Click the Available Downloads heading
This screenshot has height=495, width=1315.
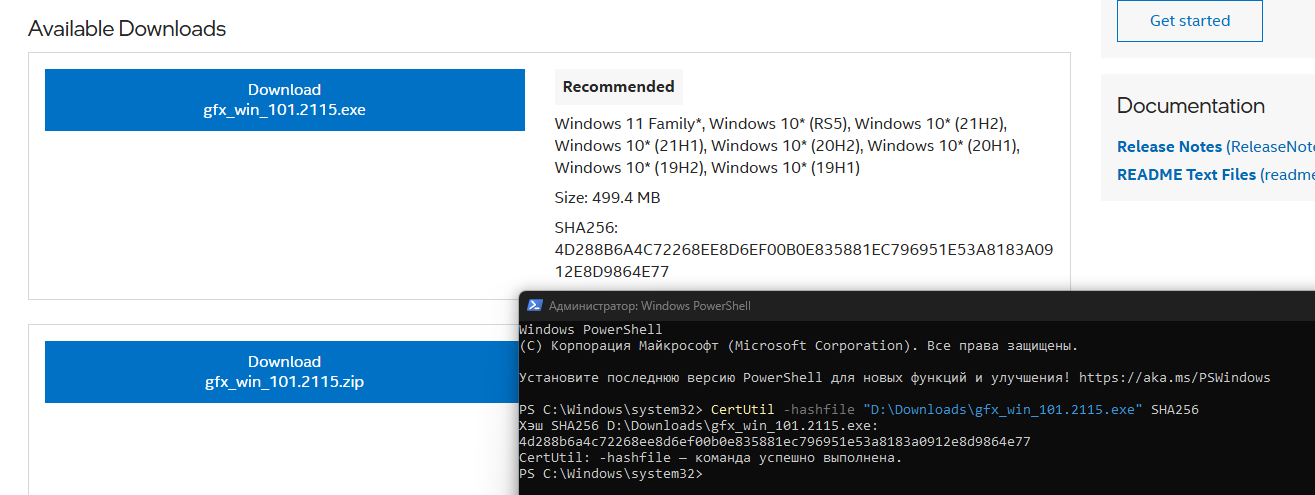tap(127, 29)
